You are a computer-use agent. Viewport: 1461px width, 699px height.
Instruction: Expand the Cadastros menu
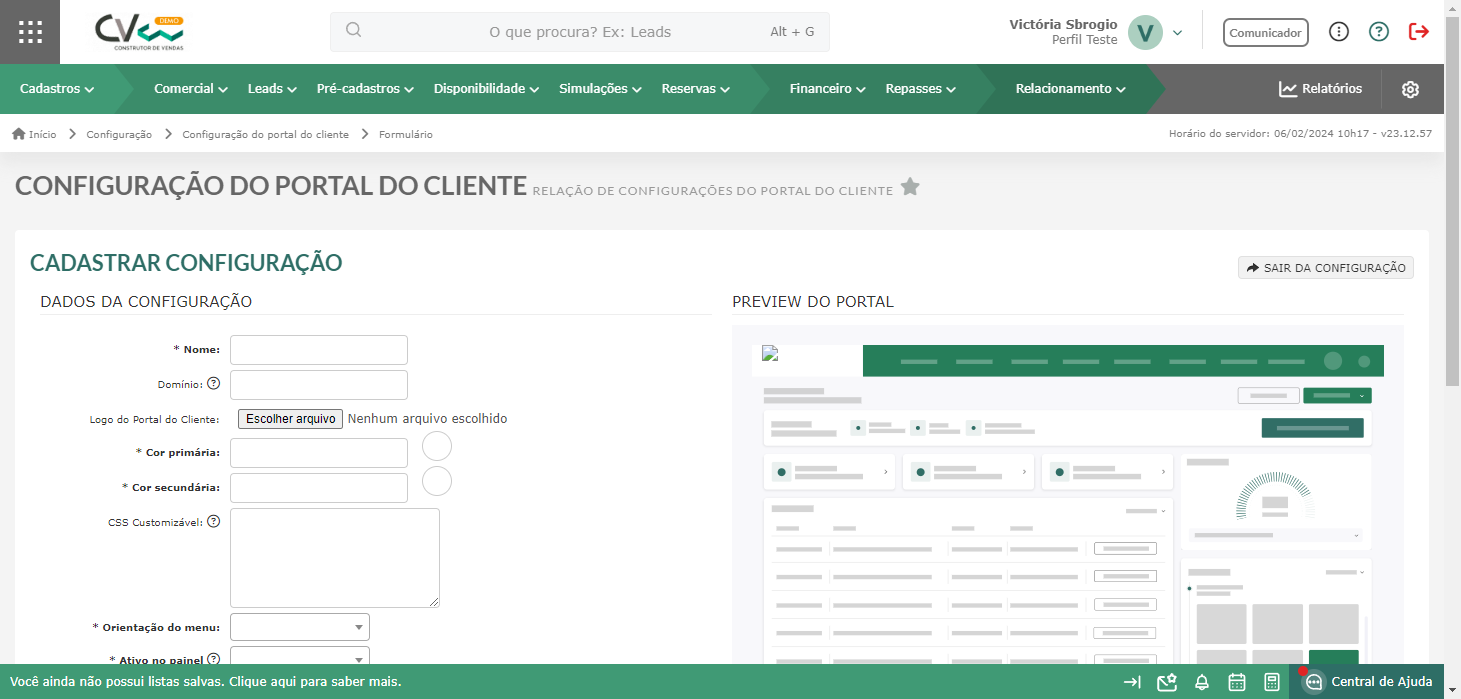(57, 89)
